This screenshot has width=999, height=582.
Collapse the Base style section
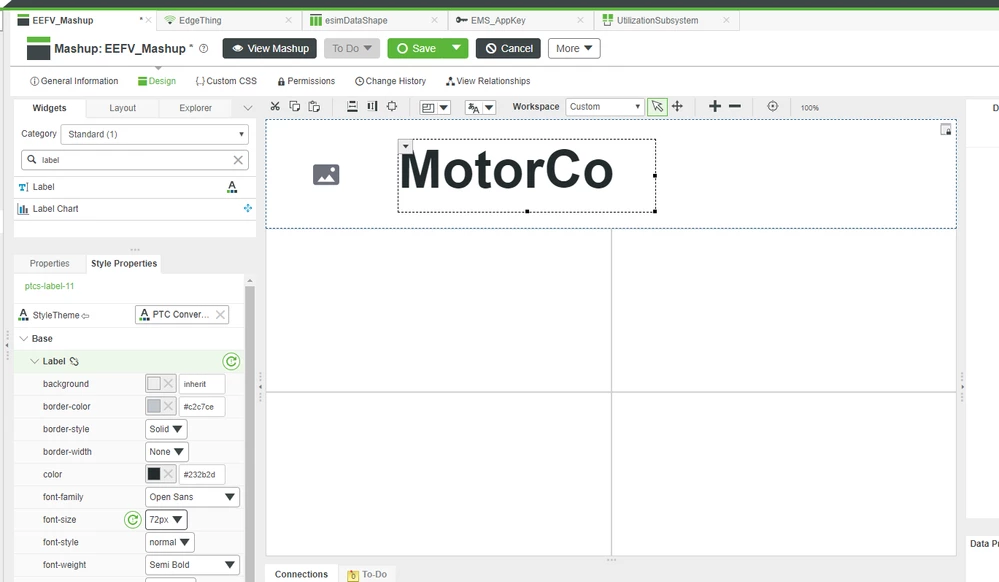coord(26,338)
